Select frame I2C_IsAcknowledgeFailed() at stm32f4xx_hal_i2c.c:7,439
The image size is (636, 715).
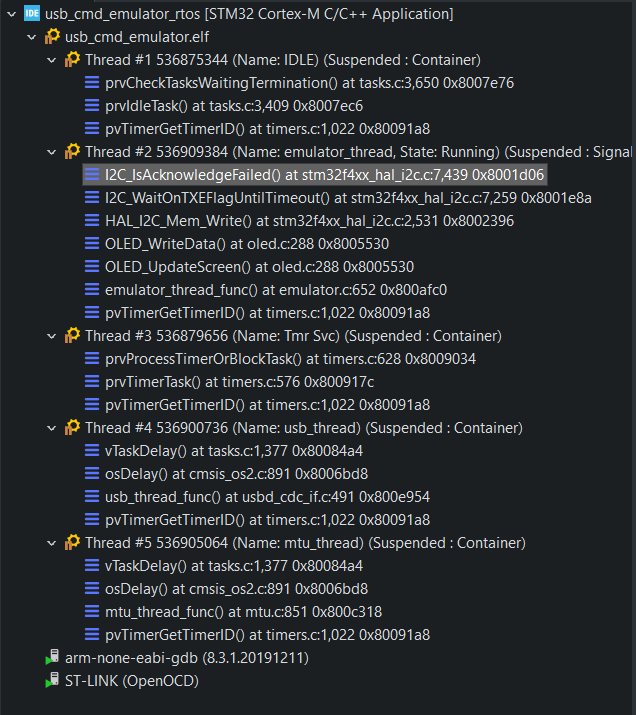pyautogui.click(x=325, y=175)
